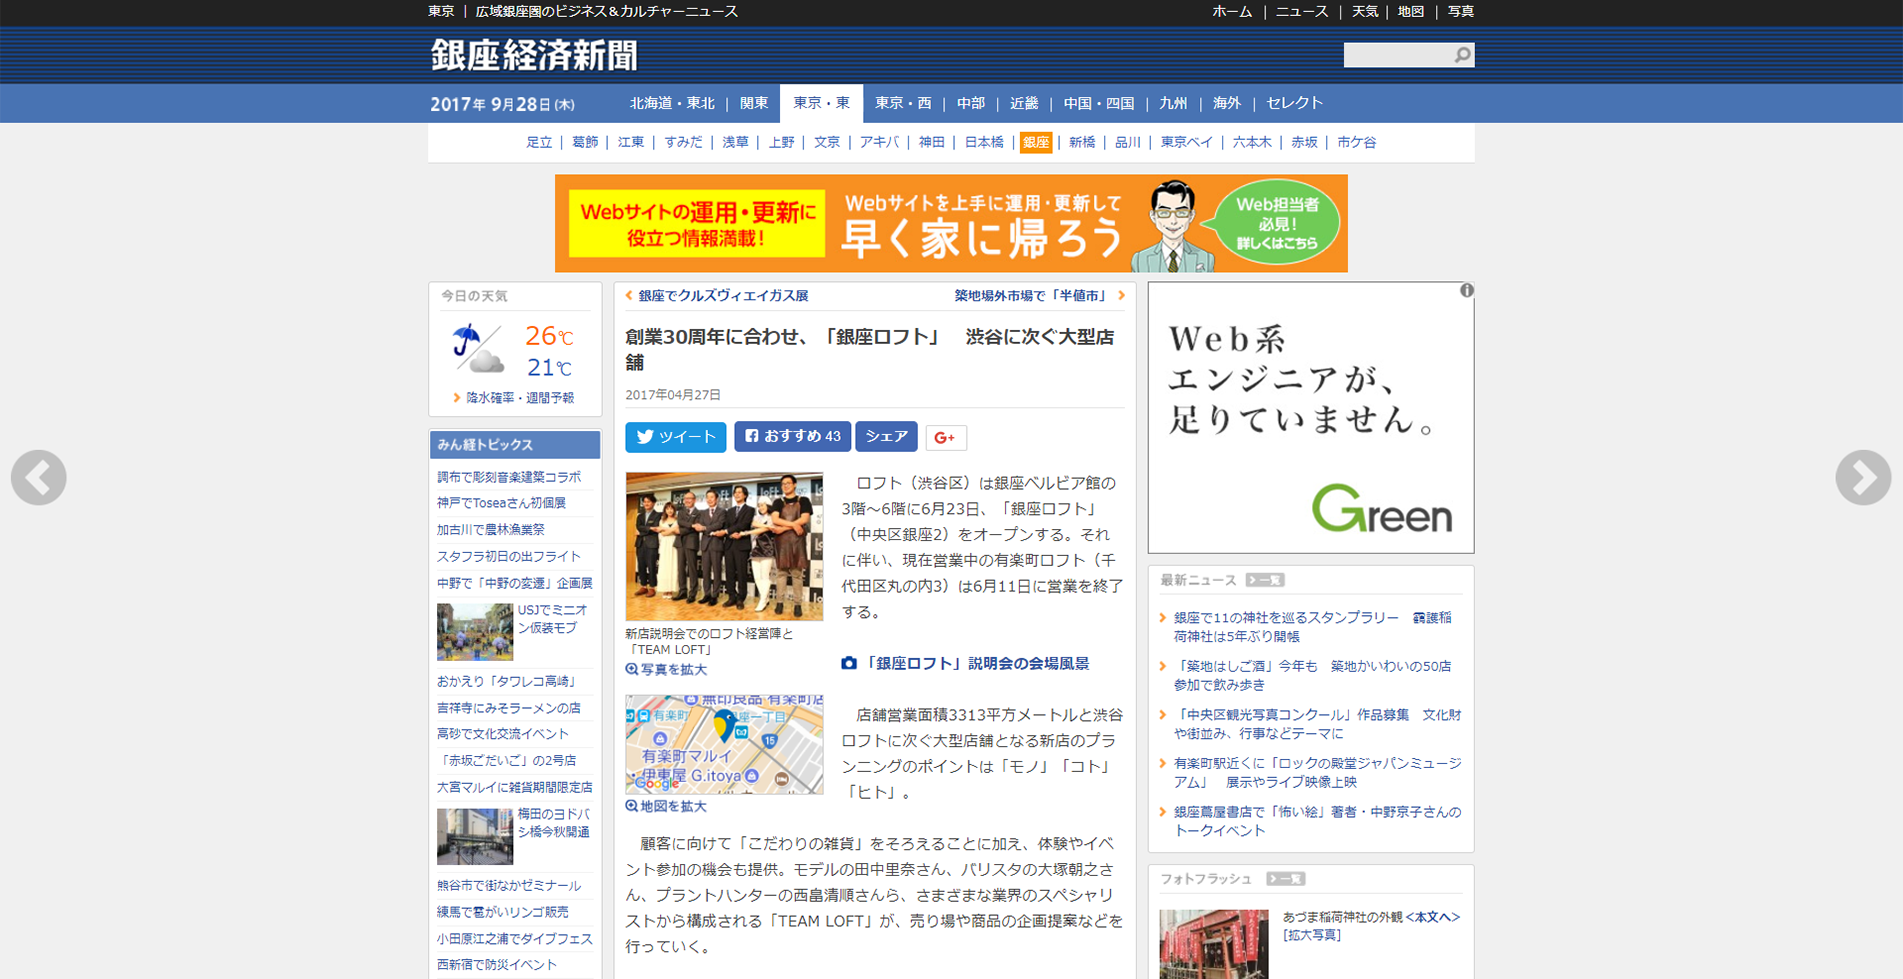Image resolution: width=1903 pixels, height=979 pixels.
Task: Click the Facebook シェア button
Action: pos(886,437)
